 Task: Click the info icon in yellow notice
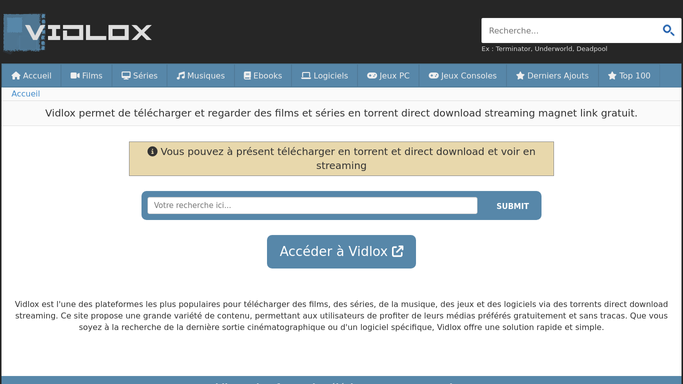coord(152,152)
